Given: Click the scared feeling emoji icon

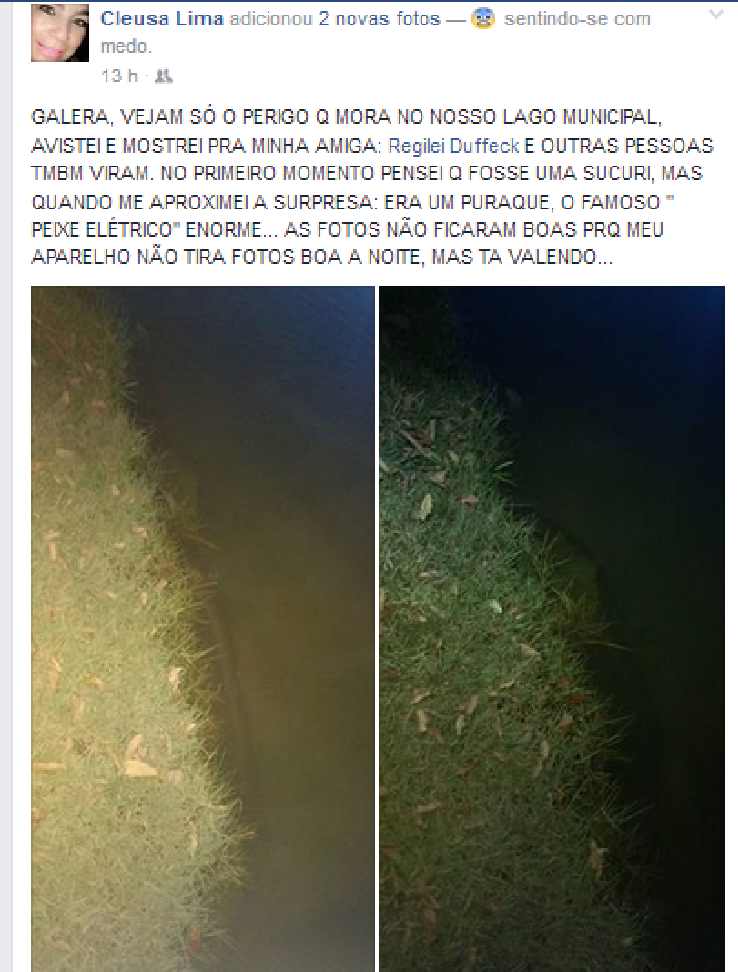Looking at the screenshot, I should click(x=483, y=19).
